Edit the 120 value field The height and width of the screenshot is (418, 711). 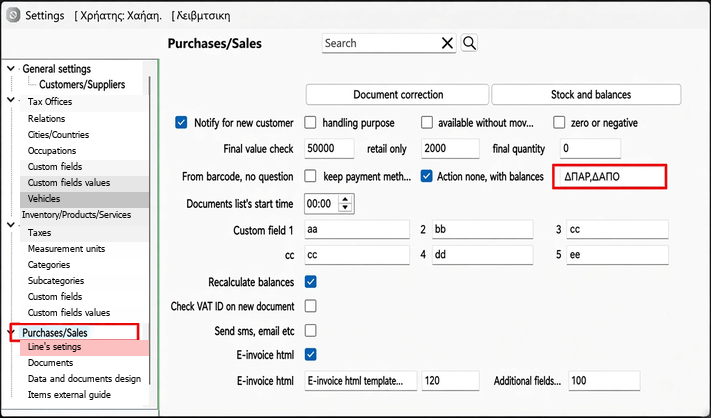coord(450,381)
